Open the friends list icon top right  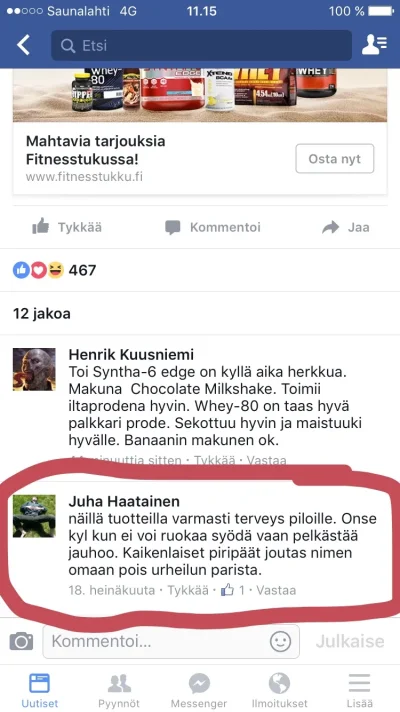pos(374,45)
